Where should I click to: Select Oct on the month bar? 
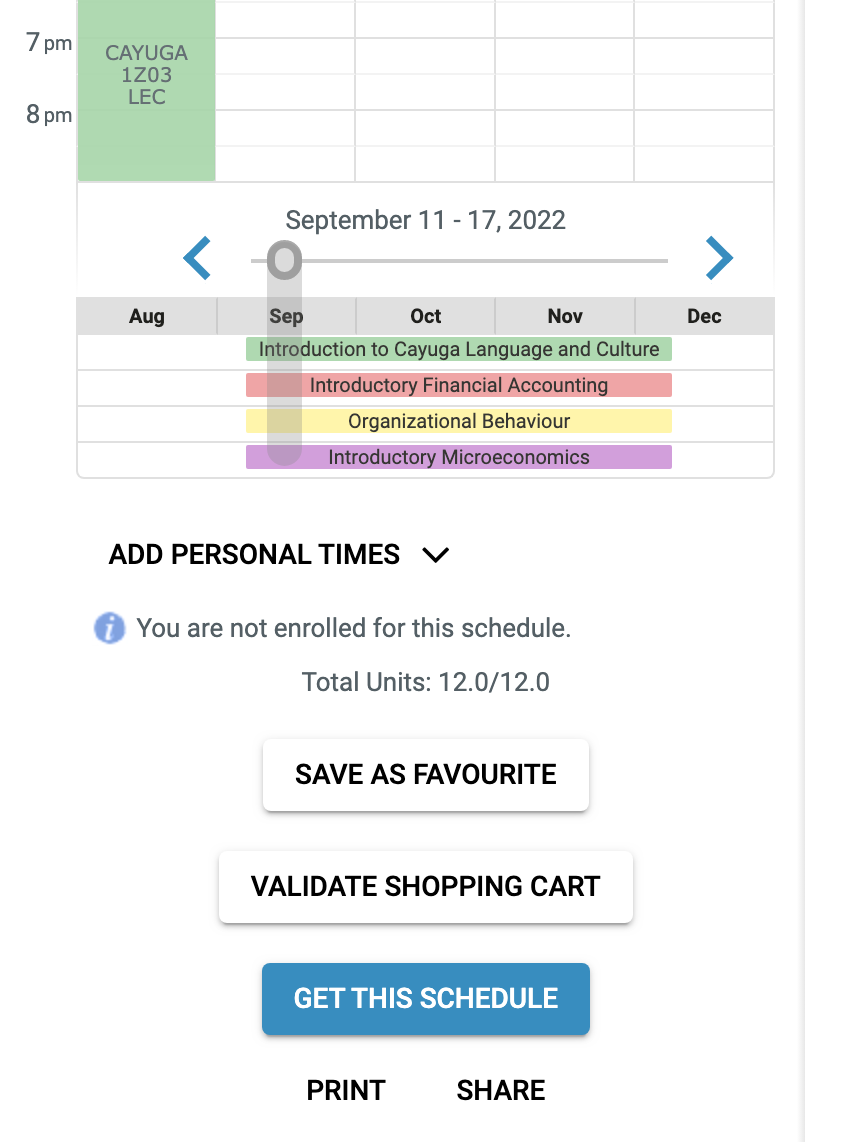click(425, 316)
